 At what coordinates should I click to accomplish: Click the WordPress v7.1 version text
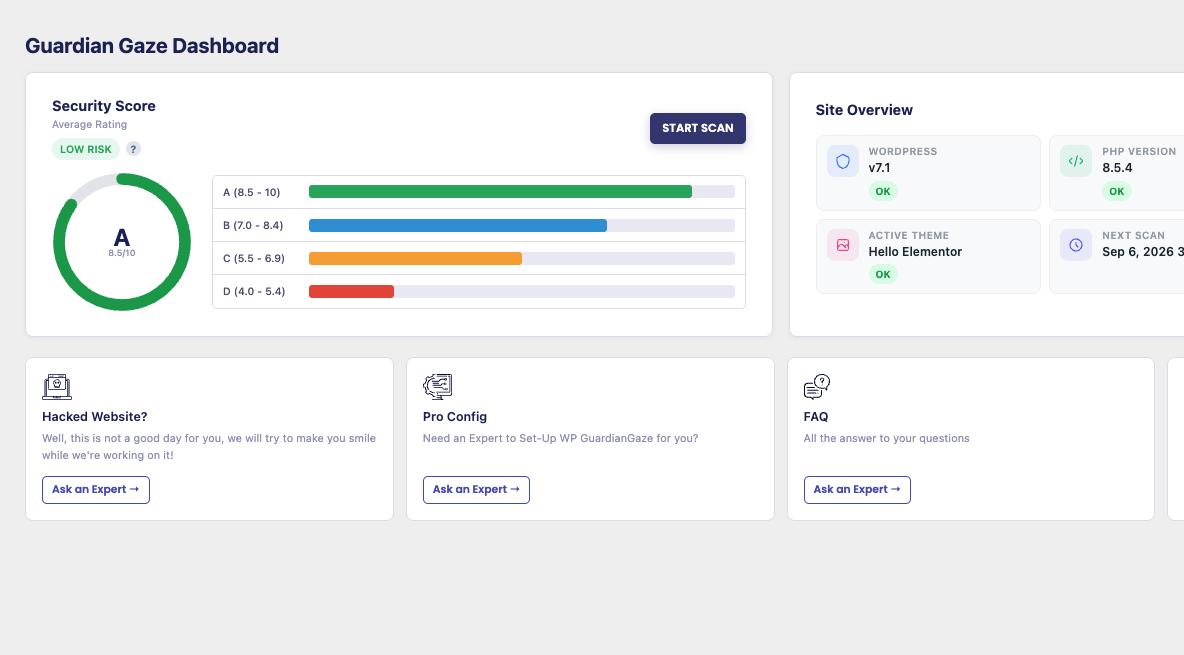[879, 168]
